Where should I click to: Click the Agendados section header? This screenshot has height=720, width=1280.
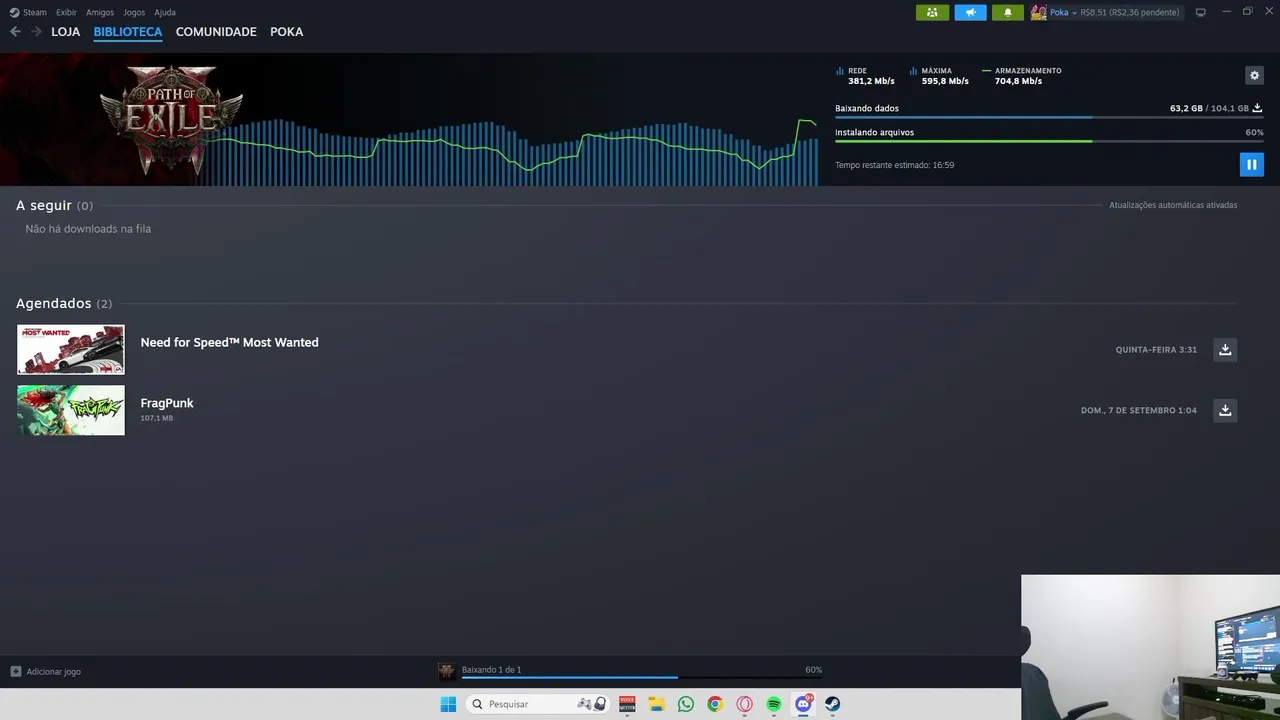tap(64, 303)
